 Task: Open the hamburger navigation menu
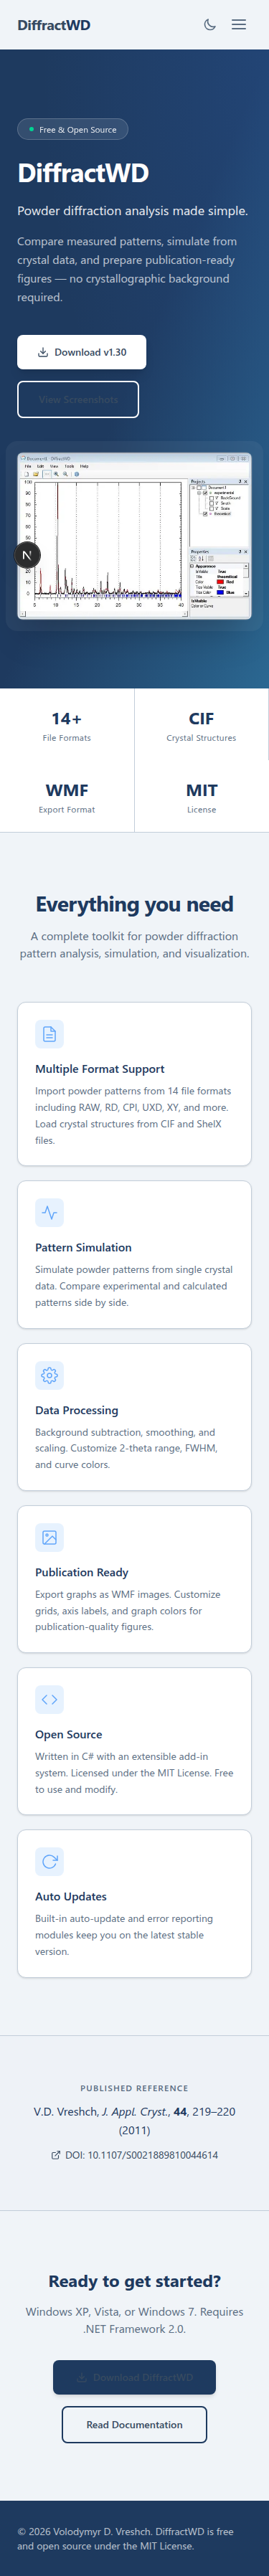[239, 25]
